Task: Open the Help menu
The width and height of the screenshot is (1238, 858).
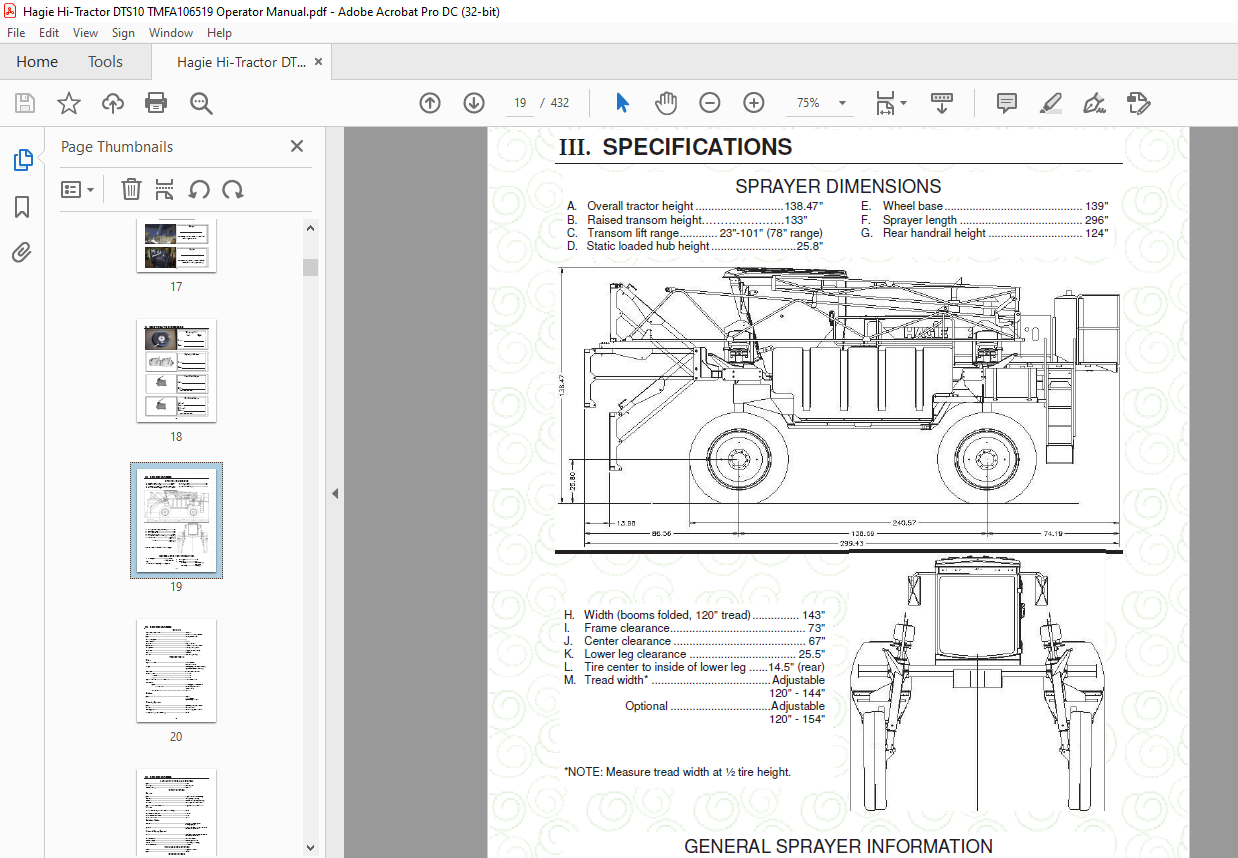Action: pos(219,33)
